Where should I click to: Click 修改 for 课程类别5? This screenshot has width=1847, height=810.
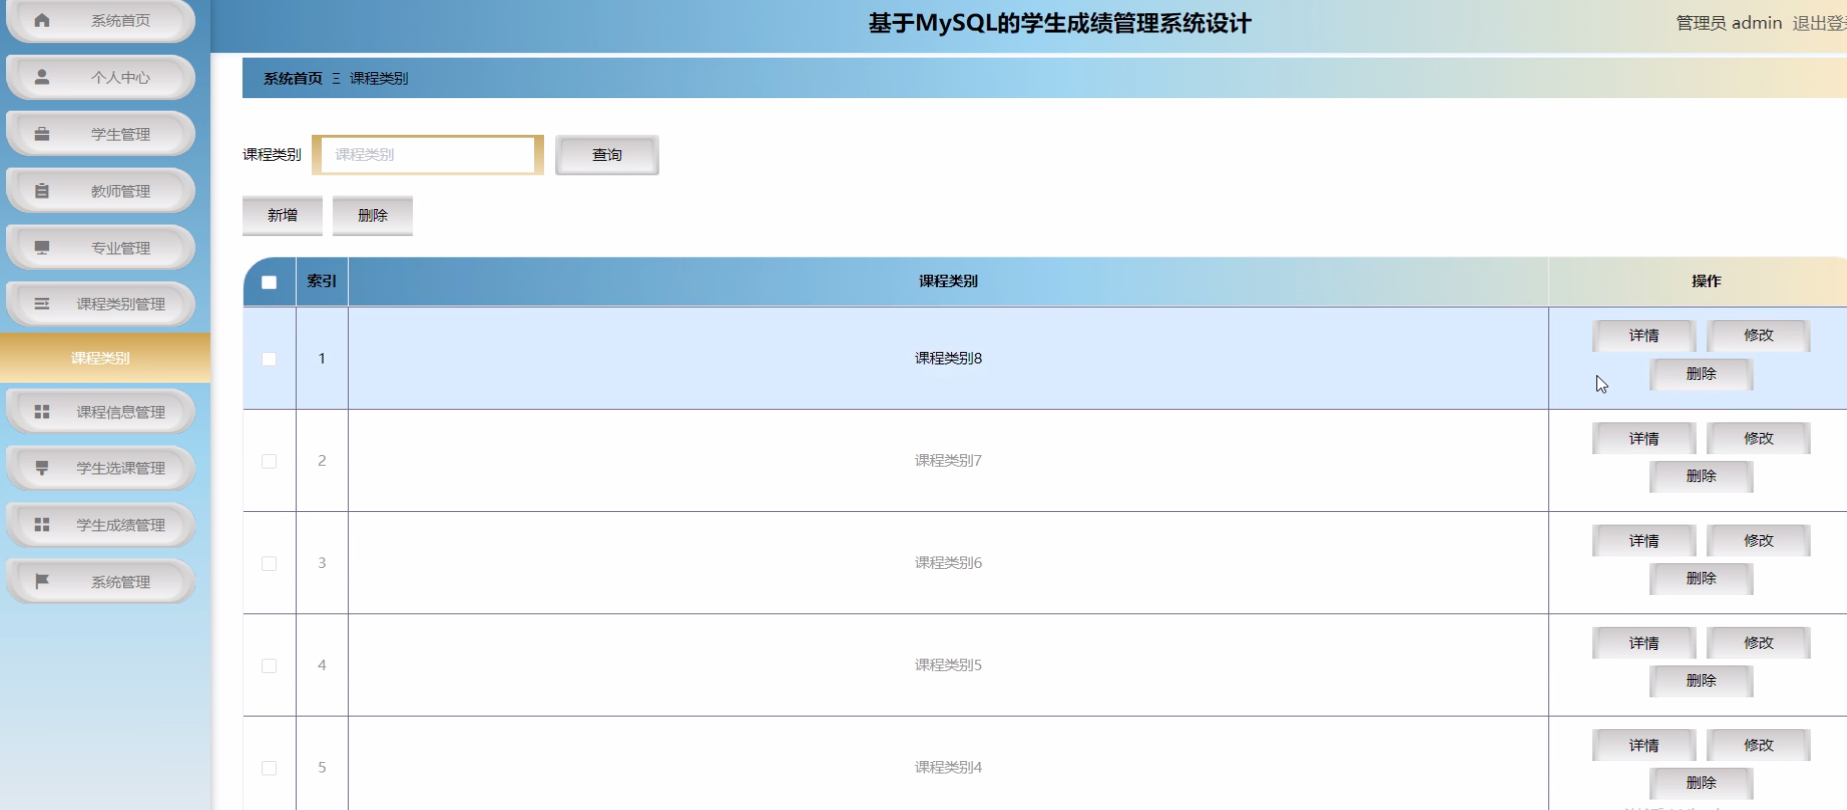pos(1759,643)
